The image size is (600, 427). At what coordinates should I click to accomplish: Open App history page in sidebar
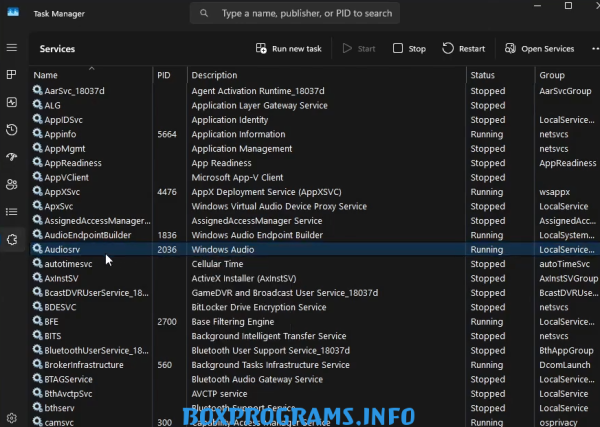[11, 130]
